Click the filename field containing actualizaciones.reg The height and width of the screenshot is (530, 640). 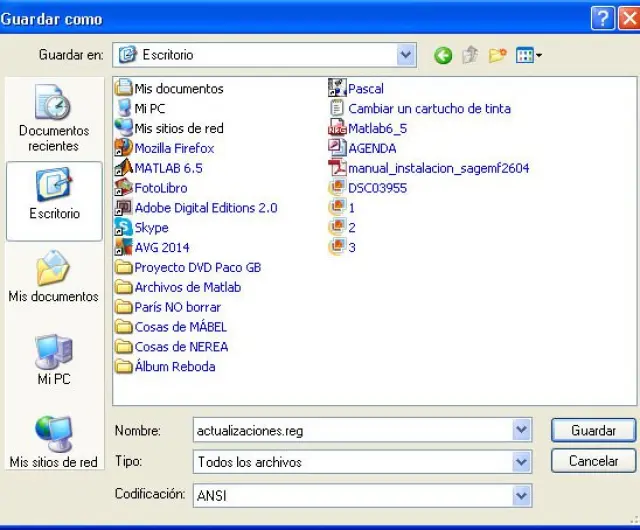point(350,430)
